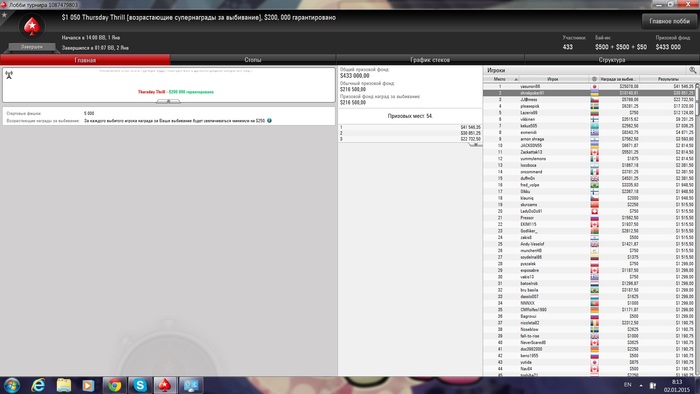Click the Sweden flag beside pleasepick
Viewport: 700px width, 394px height.
[x=595, y=106]
